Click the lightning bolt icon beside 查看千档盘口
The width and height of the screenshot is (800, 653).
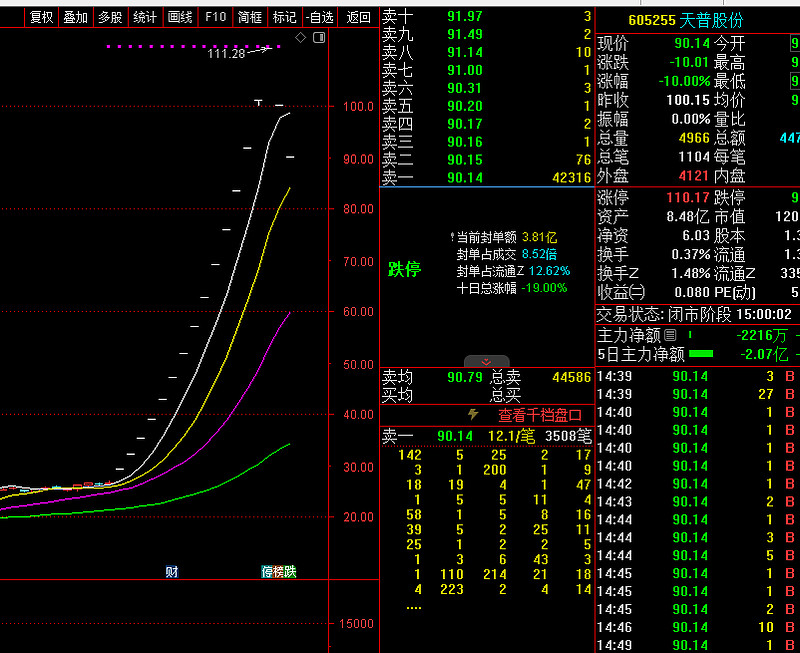coord(474,414)
